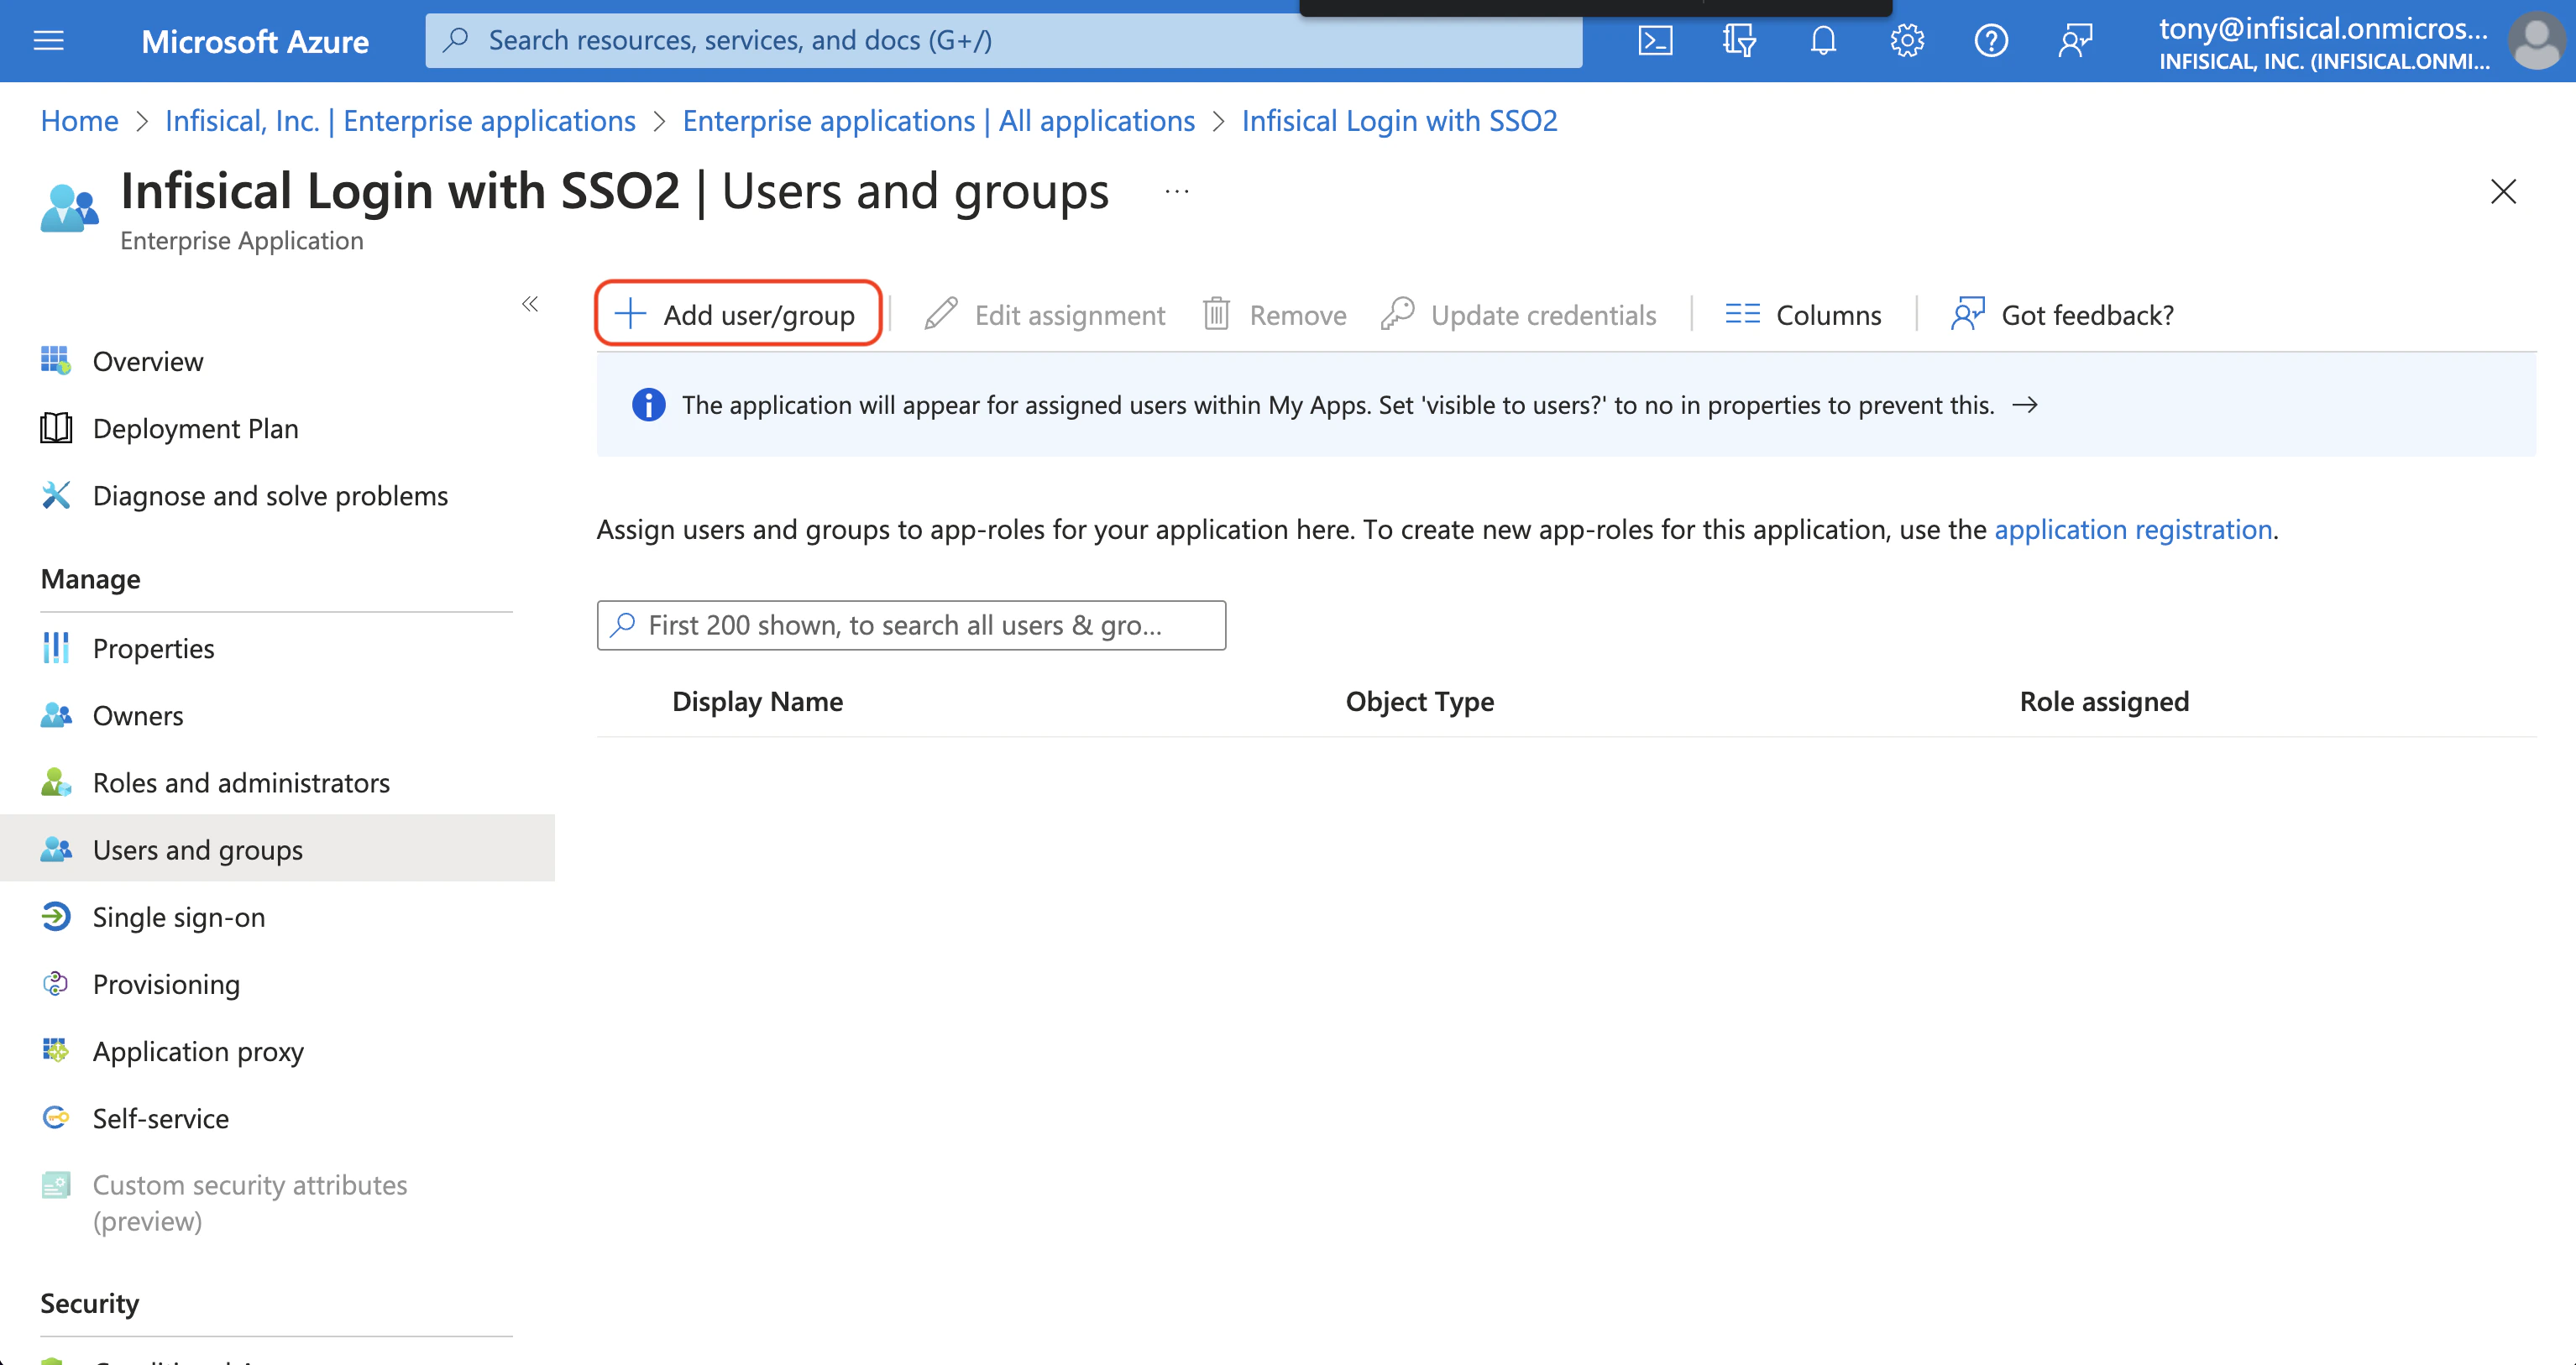Open the Application proxy menu item
Screen dimensions: 2576x1365
[277, 1050]
